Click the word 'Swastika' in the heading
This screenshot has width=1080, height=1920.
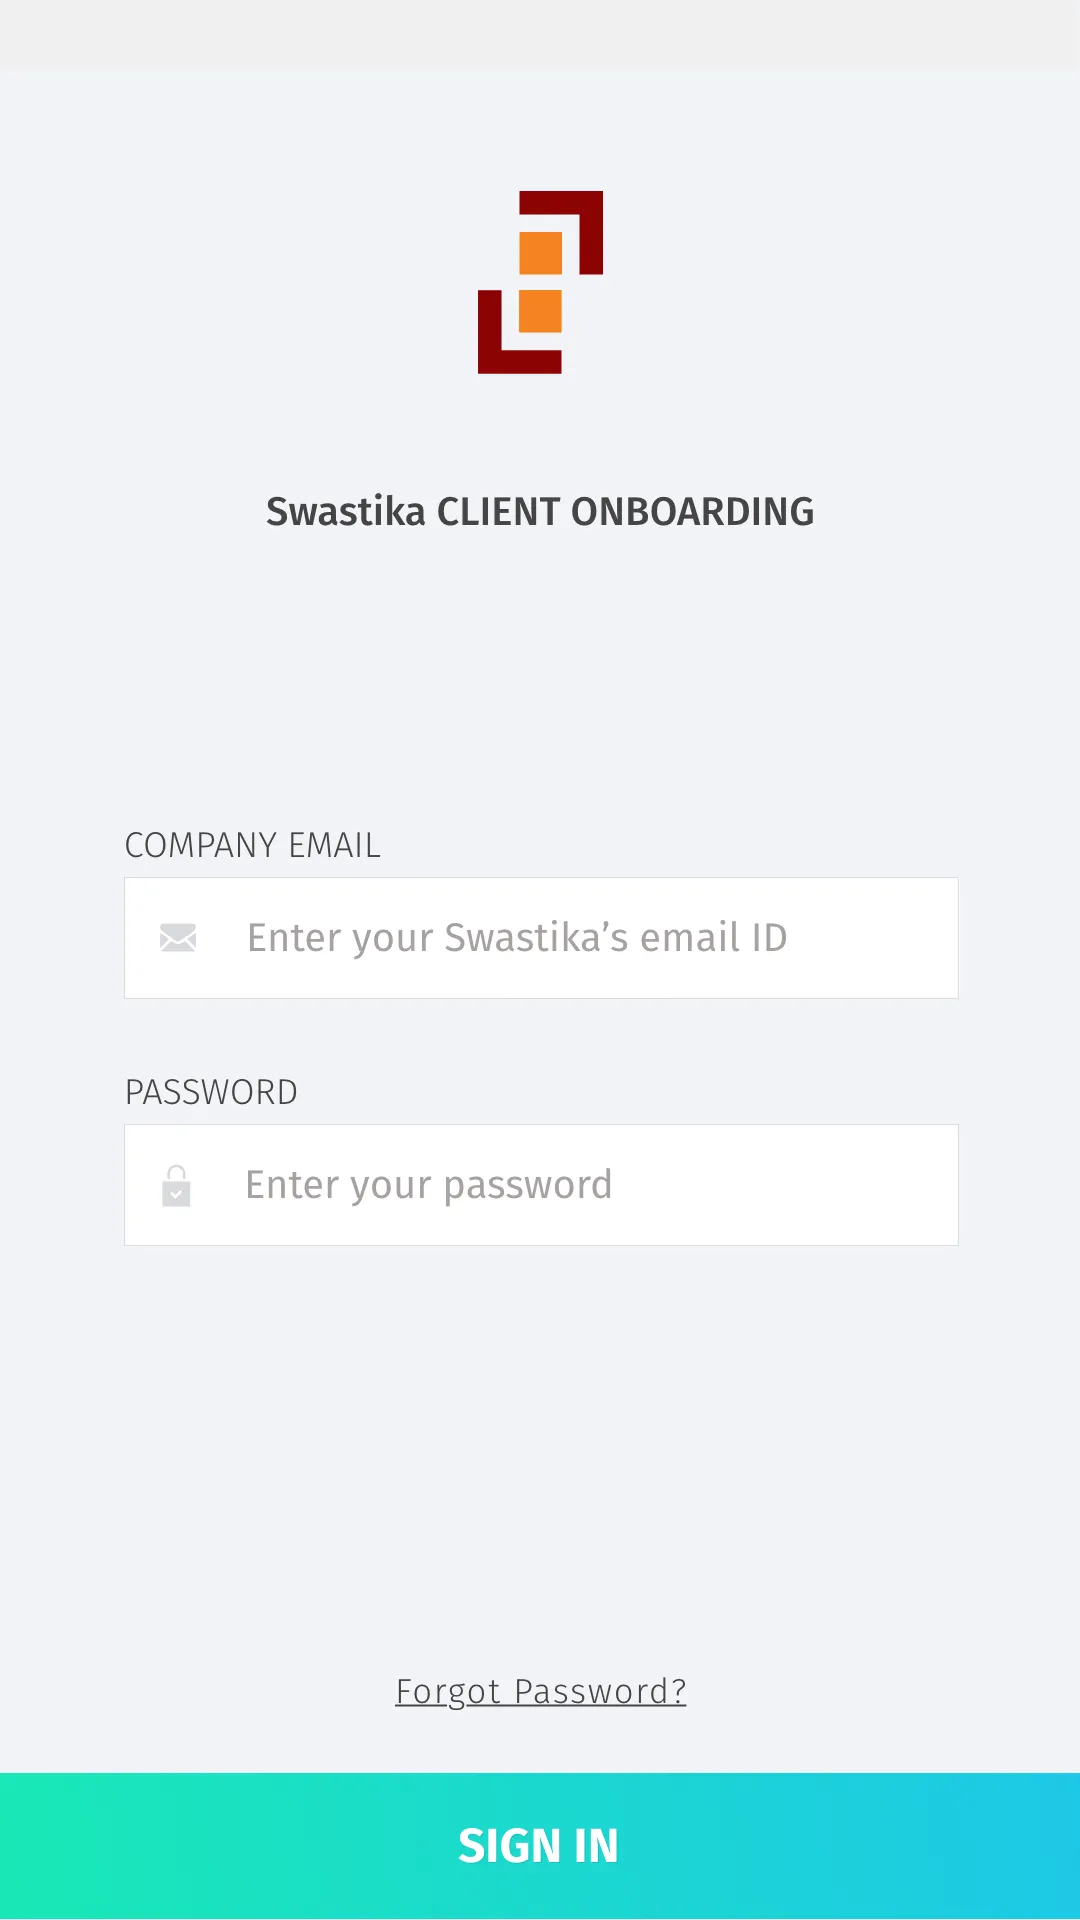[x=346, y=512]
